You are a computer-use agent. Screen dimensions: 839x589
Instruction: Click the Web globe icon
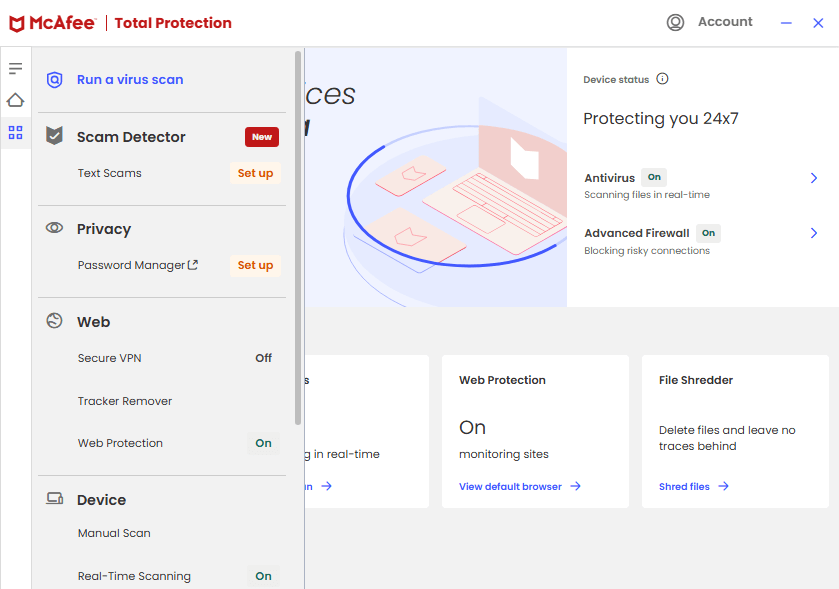tap(55, 321)
